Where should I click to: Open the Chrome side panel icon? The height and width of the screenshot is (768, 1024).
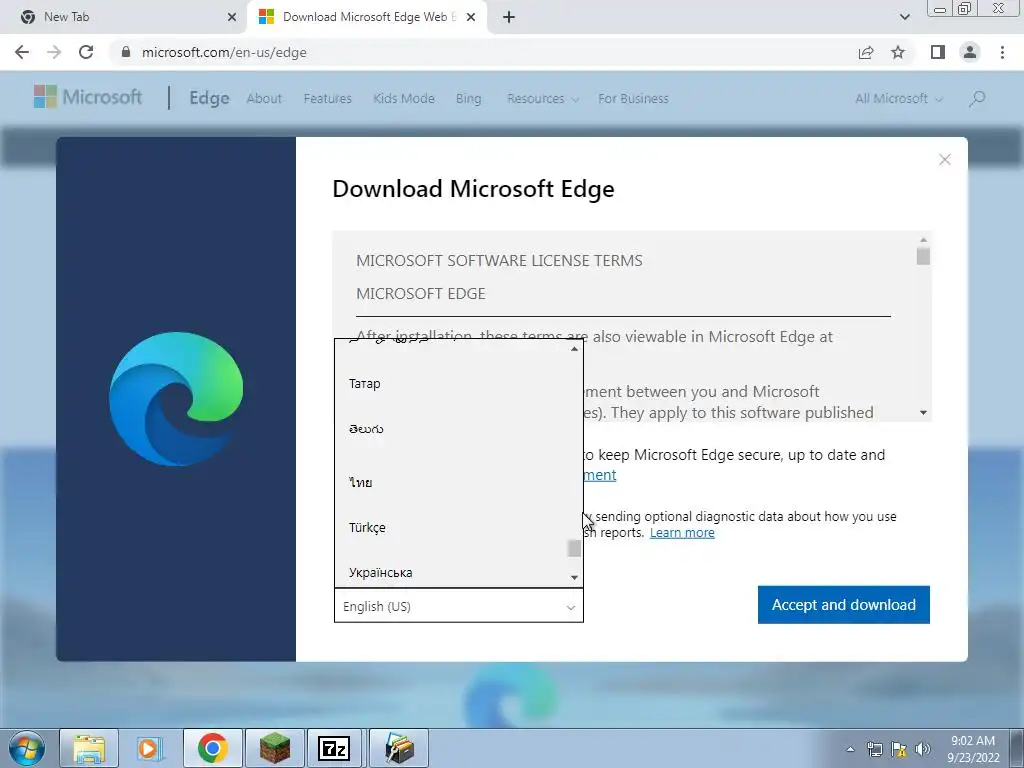click(938, 52)
